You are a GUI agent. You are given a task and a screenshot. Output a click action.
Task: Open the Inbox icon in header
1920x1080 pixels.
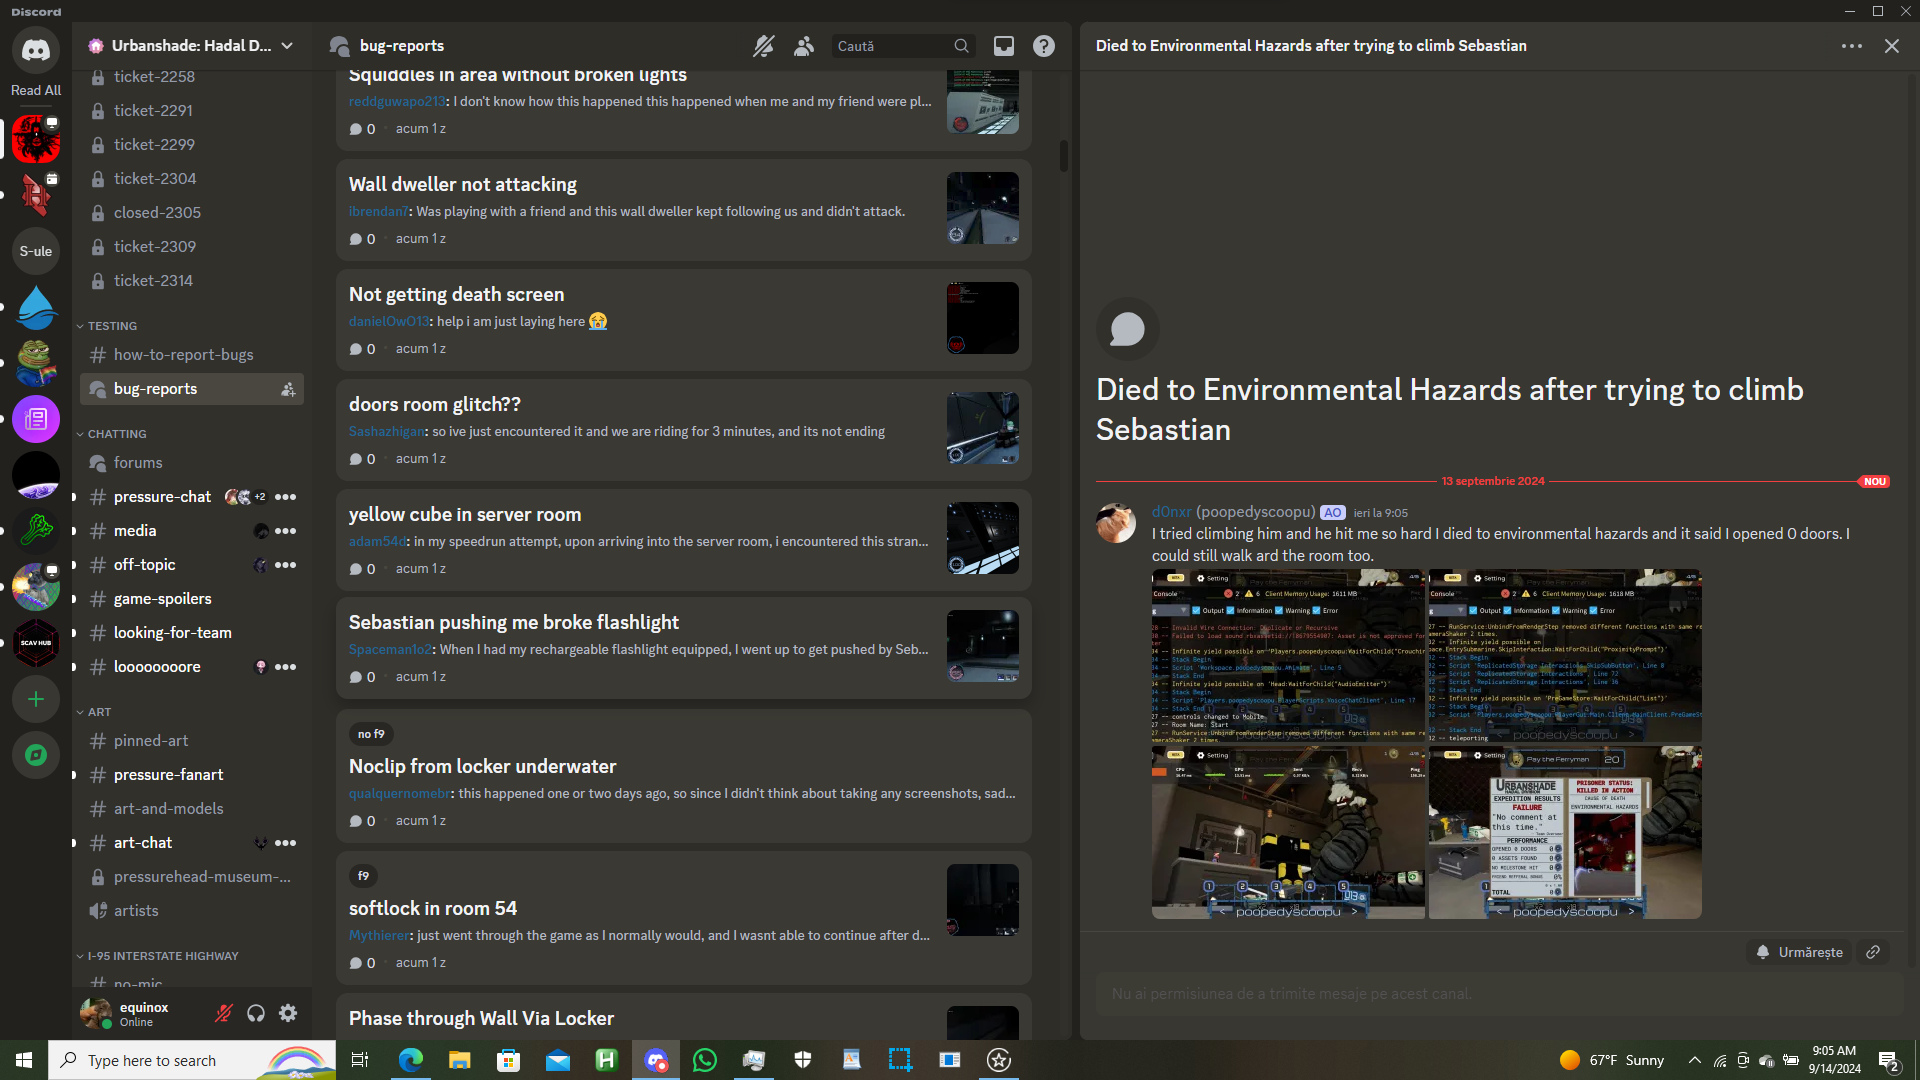point(1003,46)
